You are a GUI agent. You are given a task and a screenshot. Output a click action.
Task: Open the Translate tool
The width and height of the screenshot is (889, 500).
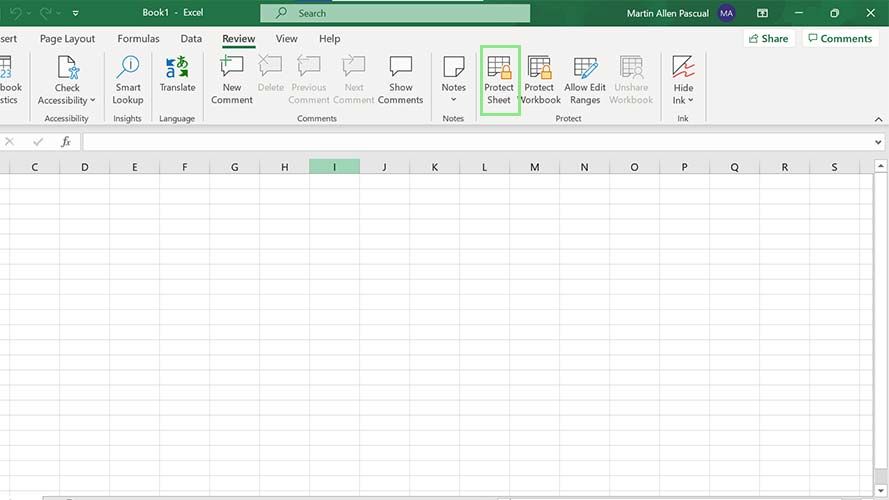(177, 74)
